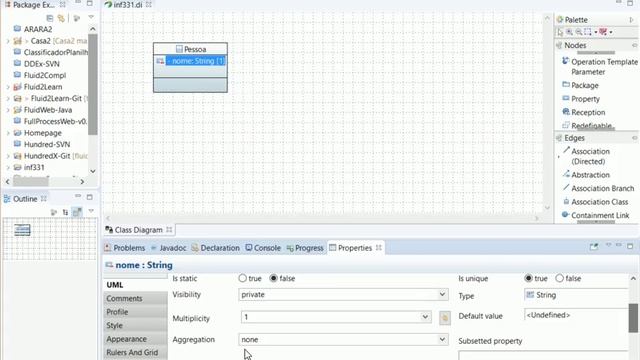Open Style section in Properties
The width and height of the screenshot is (640, 360).
135,325
